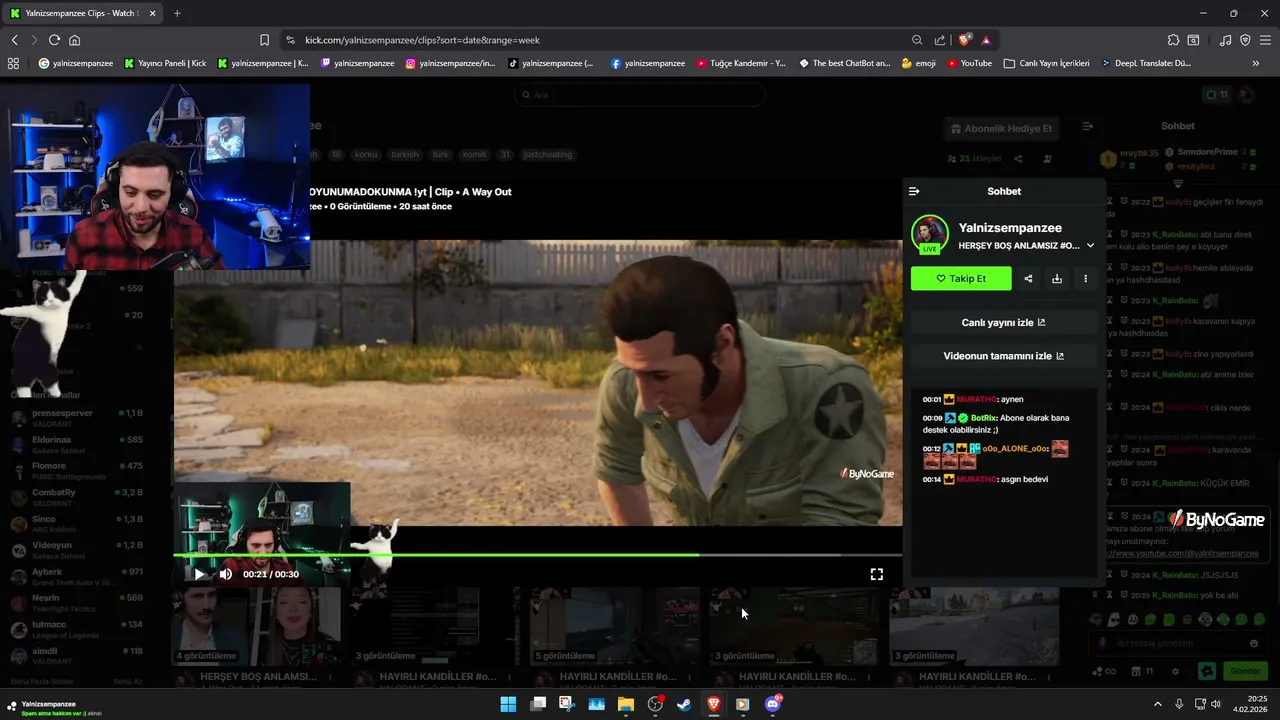Image resolution: width=1280 pixels, height=720 pixels.
Task: Click the zoom magnifier in address bar
Action: (x=917, y=40)
